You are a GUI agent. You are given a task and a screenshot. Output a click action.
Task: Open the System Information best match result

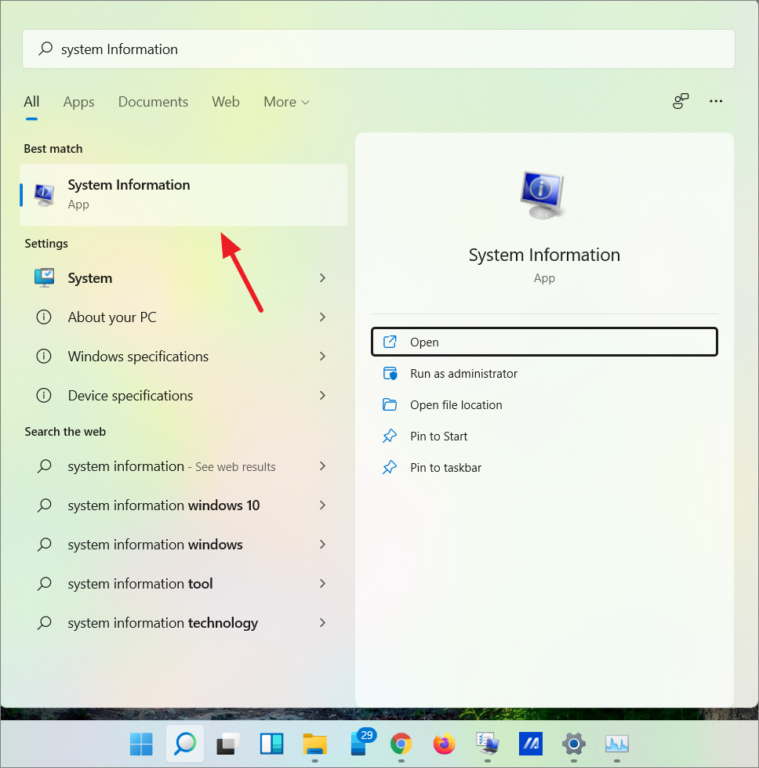pos(184,194)
